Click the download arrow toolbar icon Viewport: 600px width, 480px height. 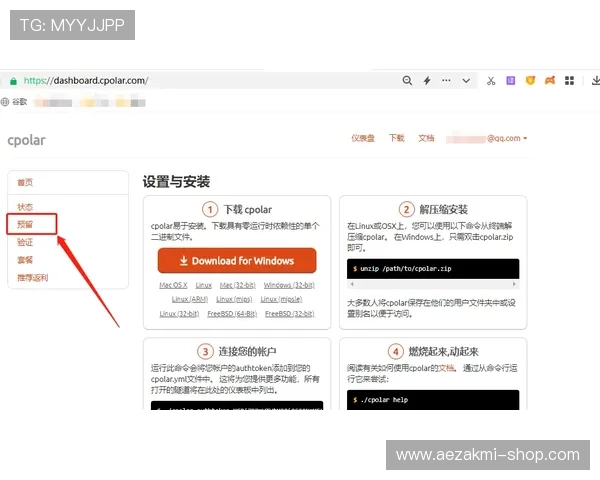tap(596, 81)
